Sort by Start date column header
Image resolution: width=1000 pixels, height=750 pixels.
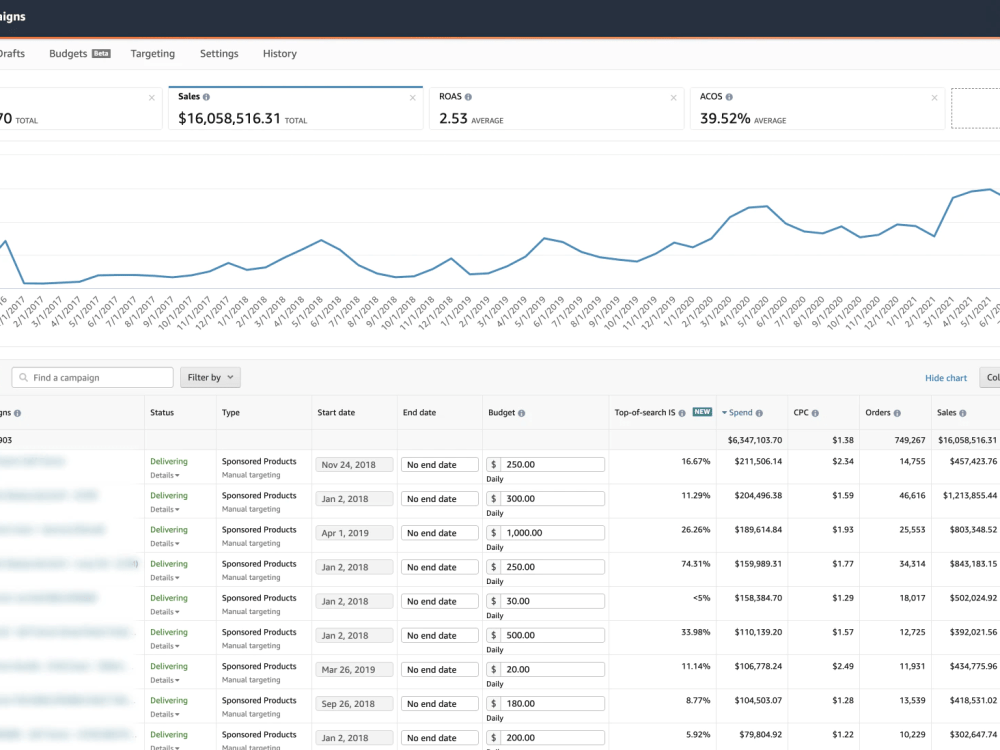coord(336,413)
